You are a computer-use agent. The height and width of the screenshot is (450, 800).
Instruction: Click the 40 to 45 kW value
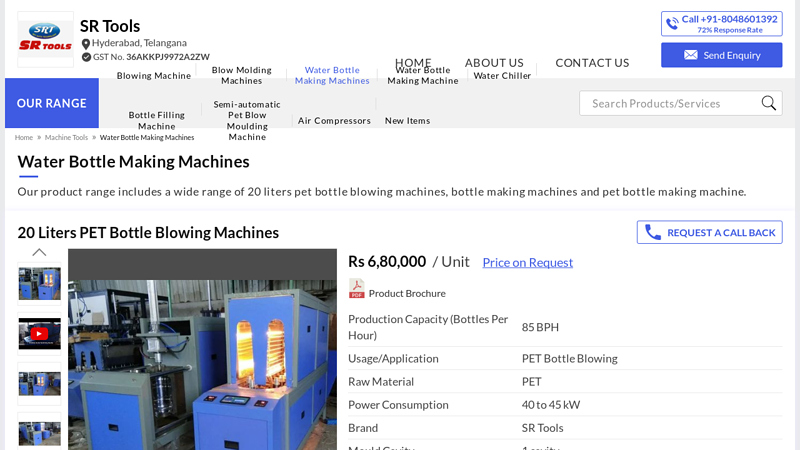coord(551,405)
